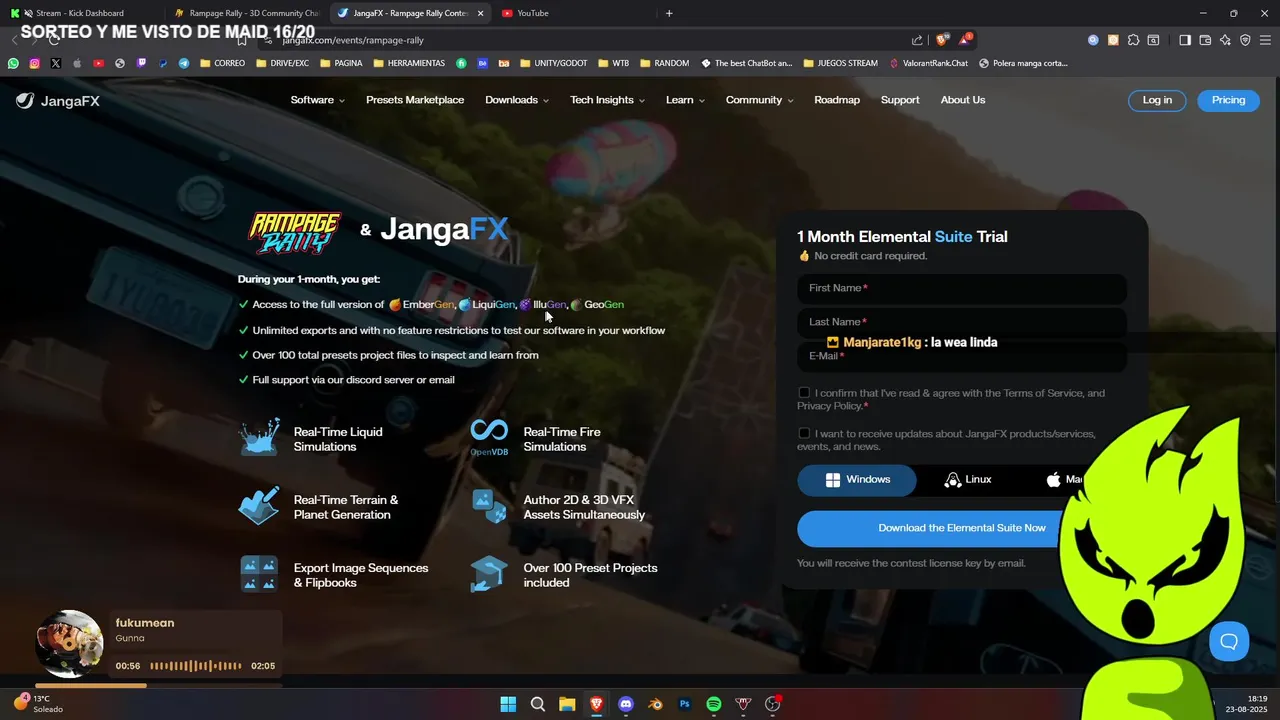Click the fukumean album art thumbnail

pyautogui.click(x=68, y=643)
